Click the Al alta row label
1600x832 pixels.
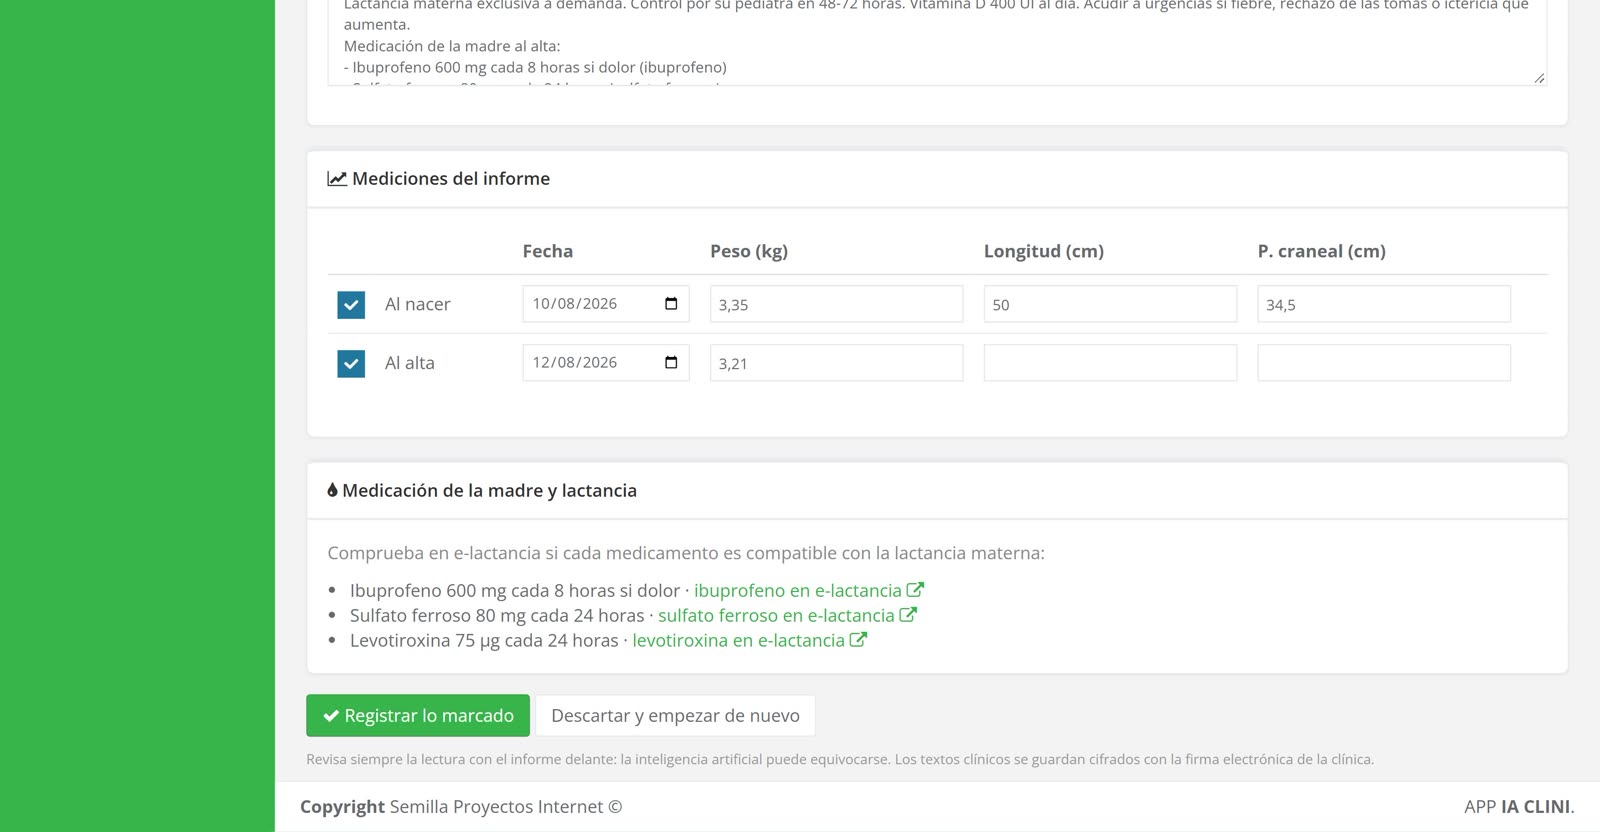pos(410,364)
